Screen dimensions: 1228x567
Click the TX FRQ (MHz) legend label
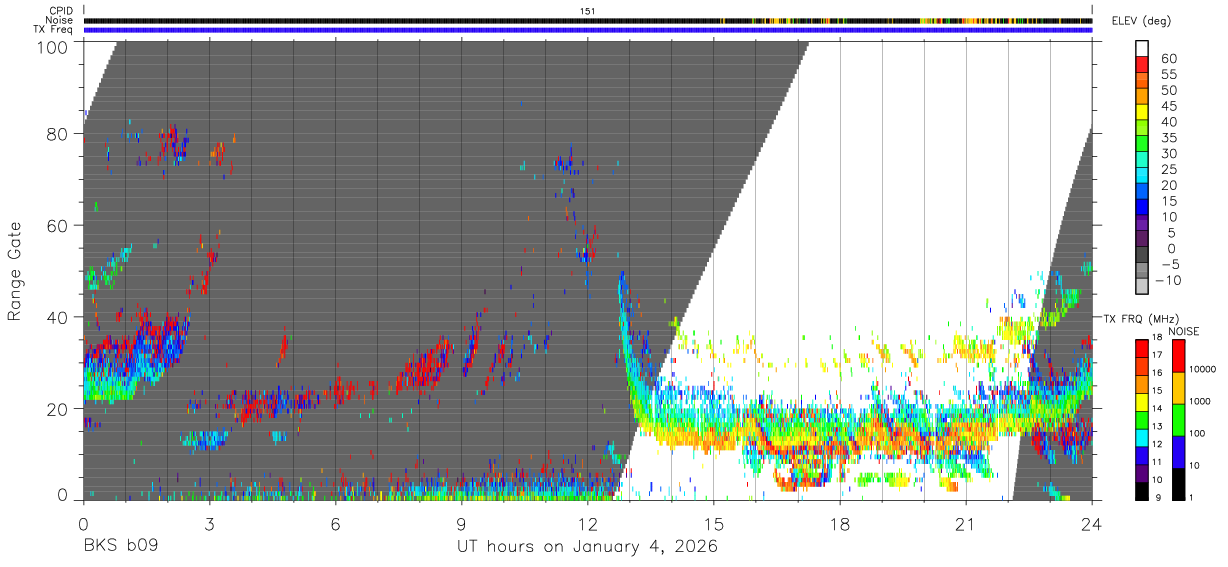[x=1137, y=318]
